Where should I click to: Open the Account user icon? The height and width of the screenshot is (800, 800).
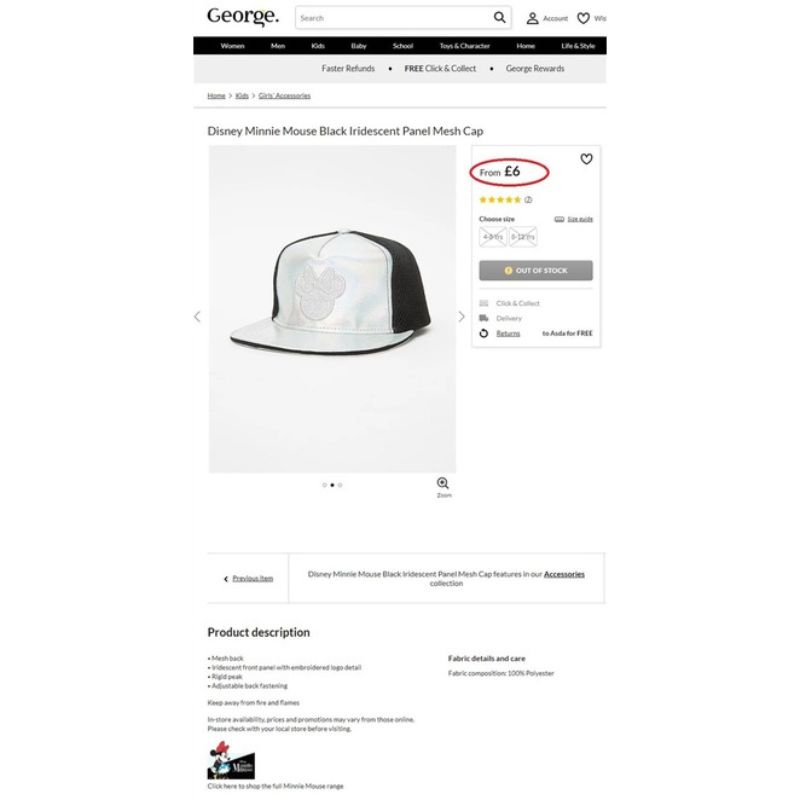[532, 18]
